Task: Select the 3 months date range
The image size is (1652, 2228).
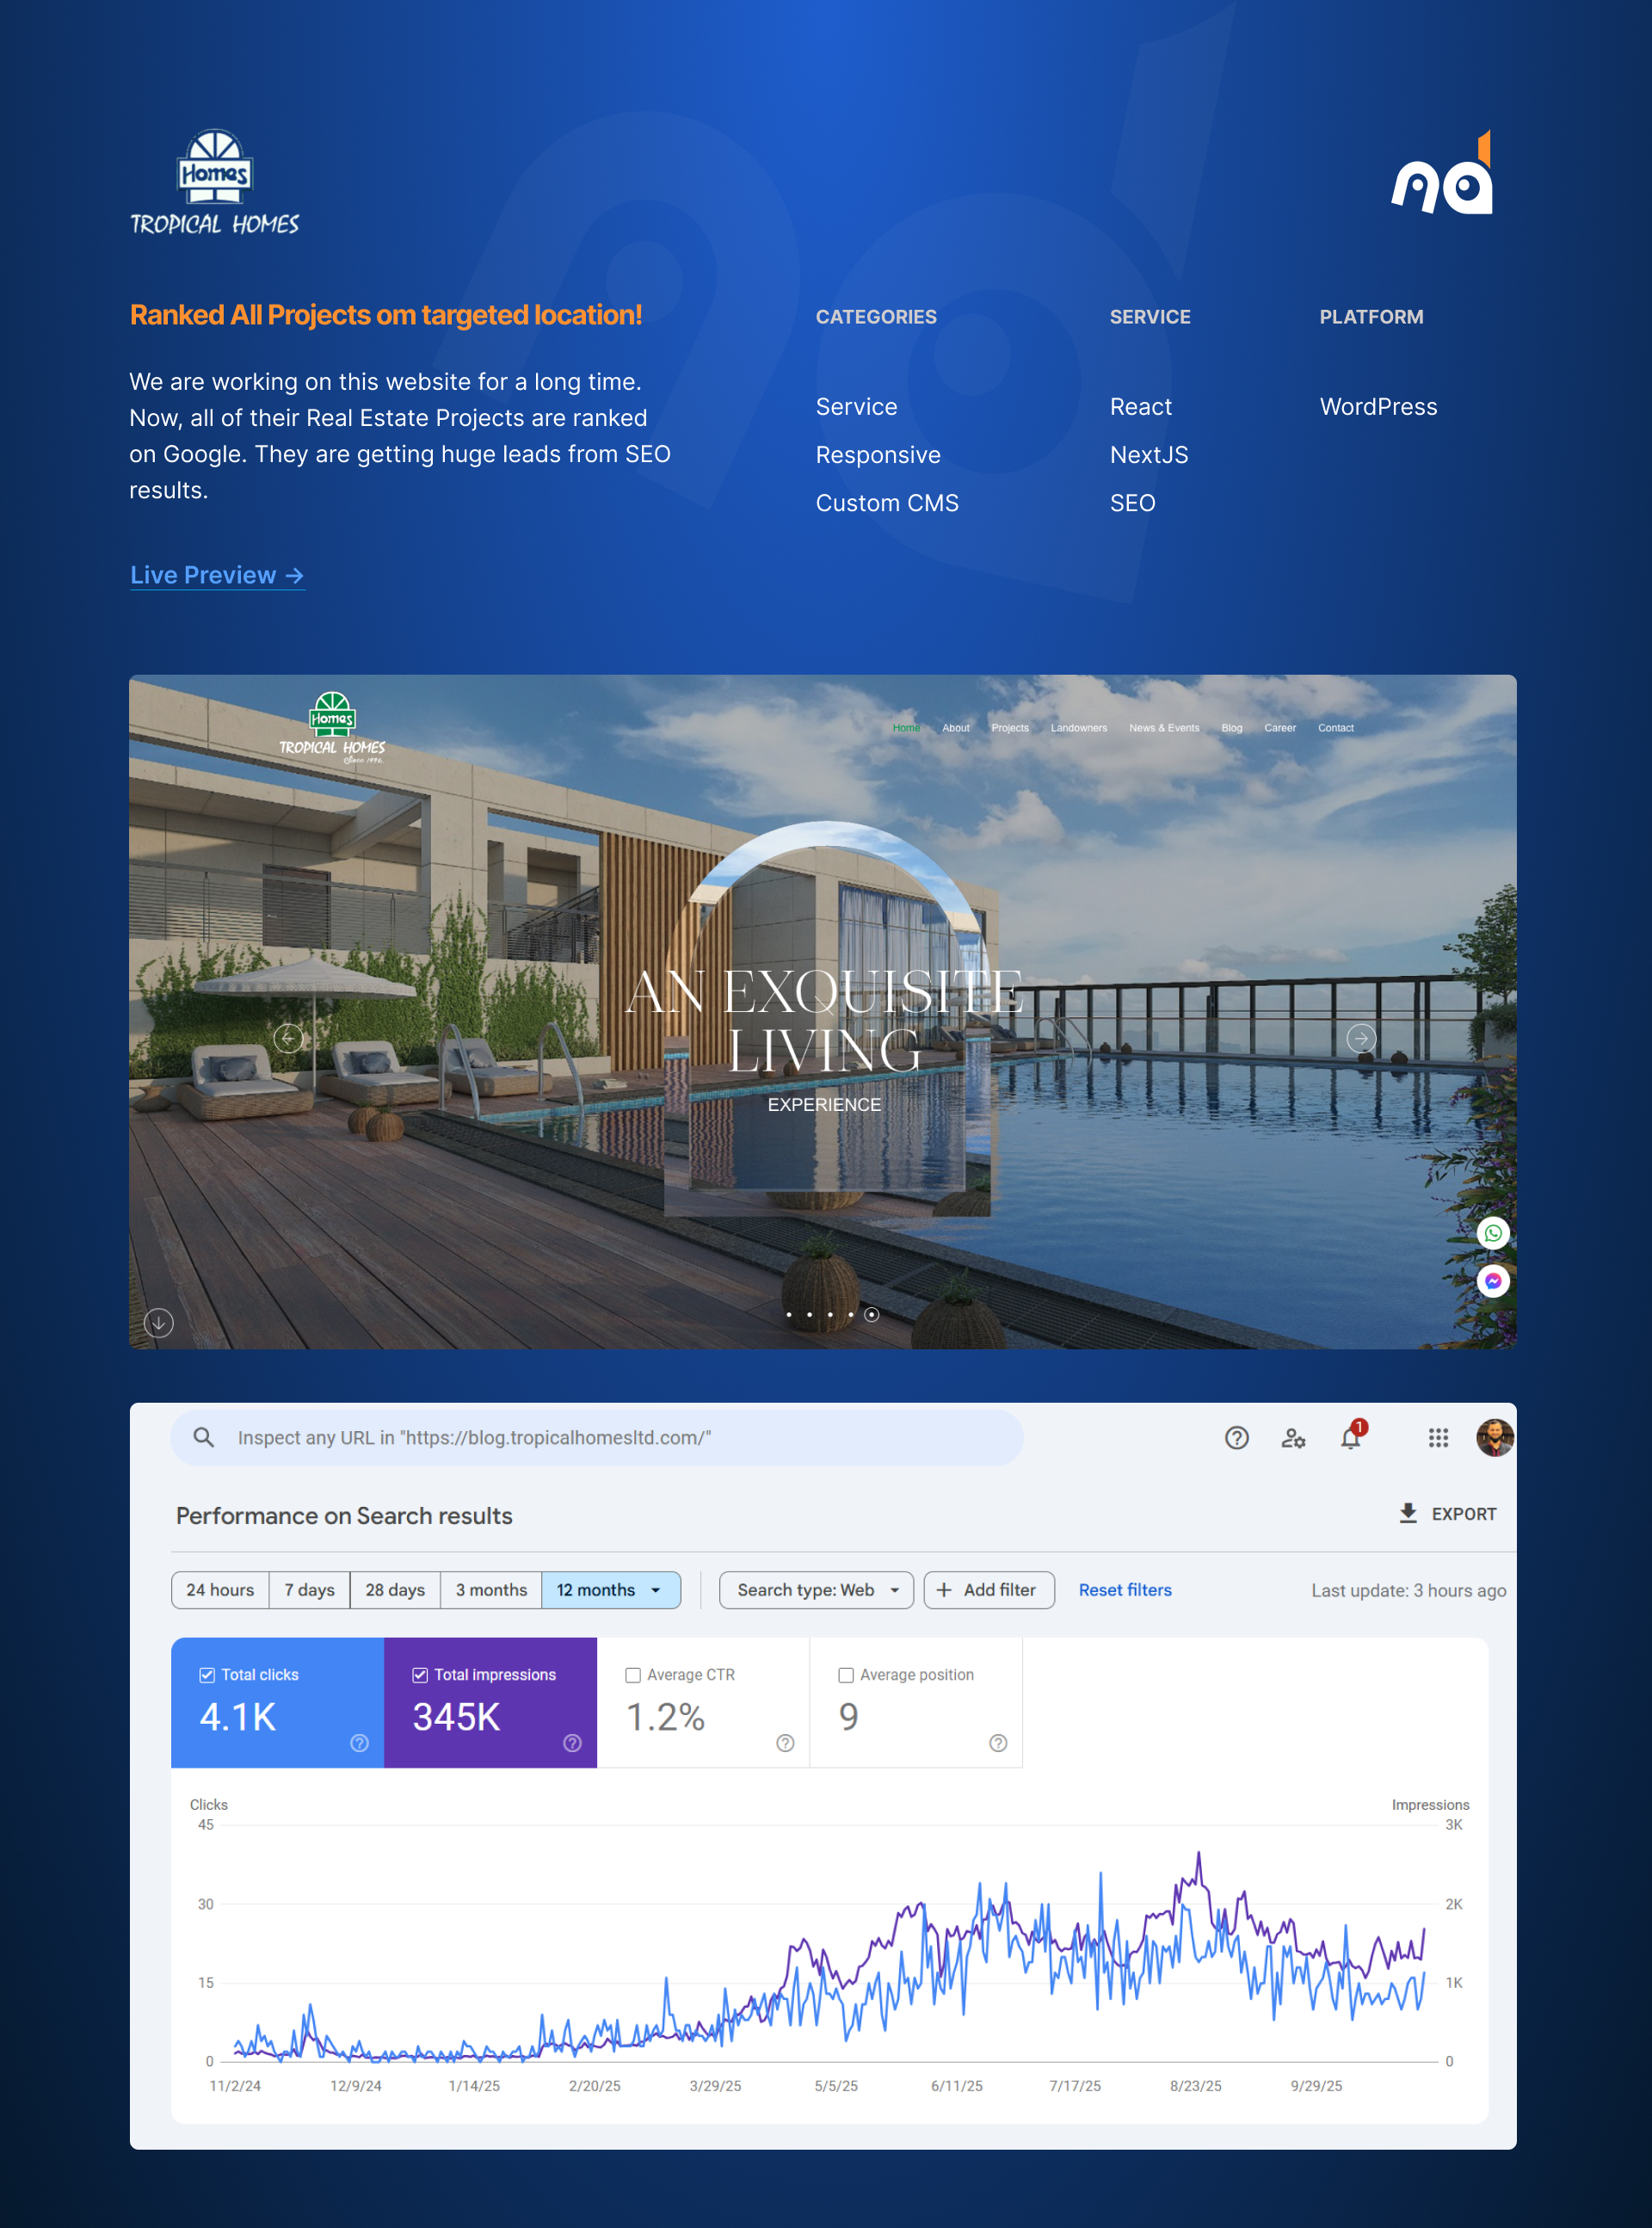Action: click(x=491, y=1590)
